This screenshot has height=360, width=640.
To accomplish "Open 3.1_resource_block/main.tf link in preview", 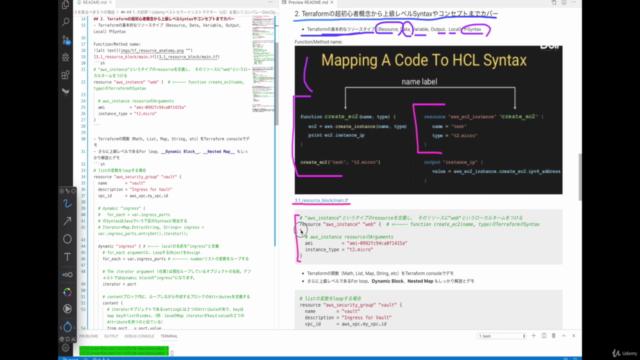I will 321,200.
